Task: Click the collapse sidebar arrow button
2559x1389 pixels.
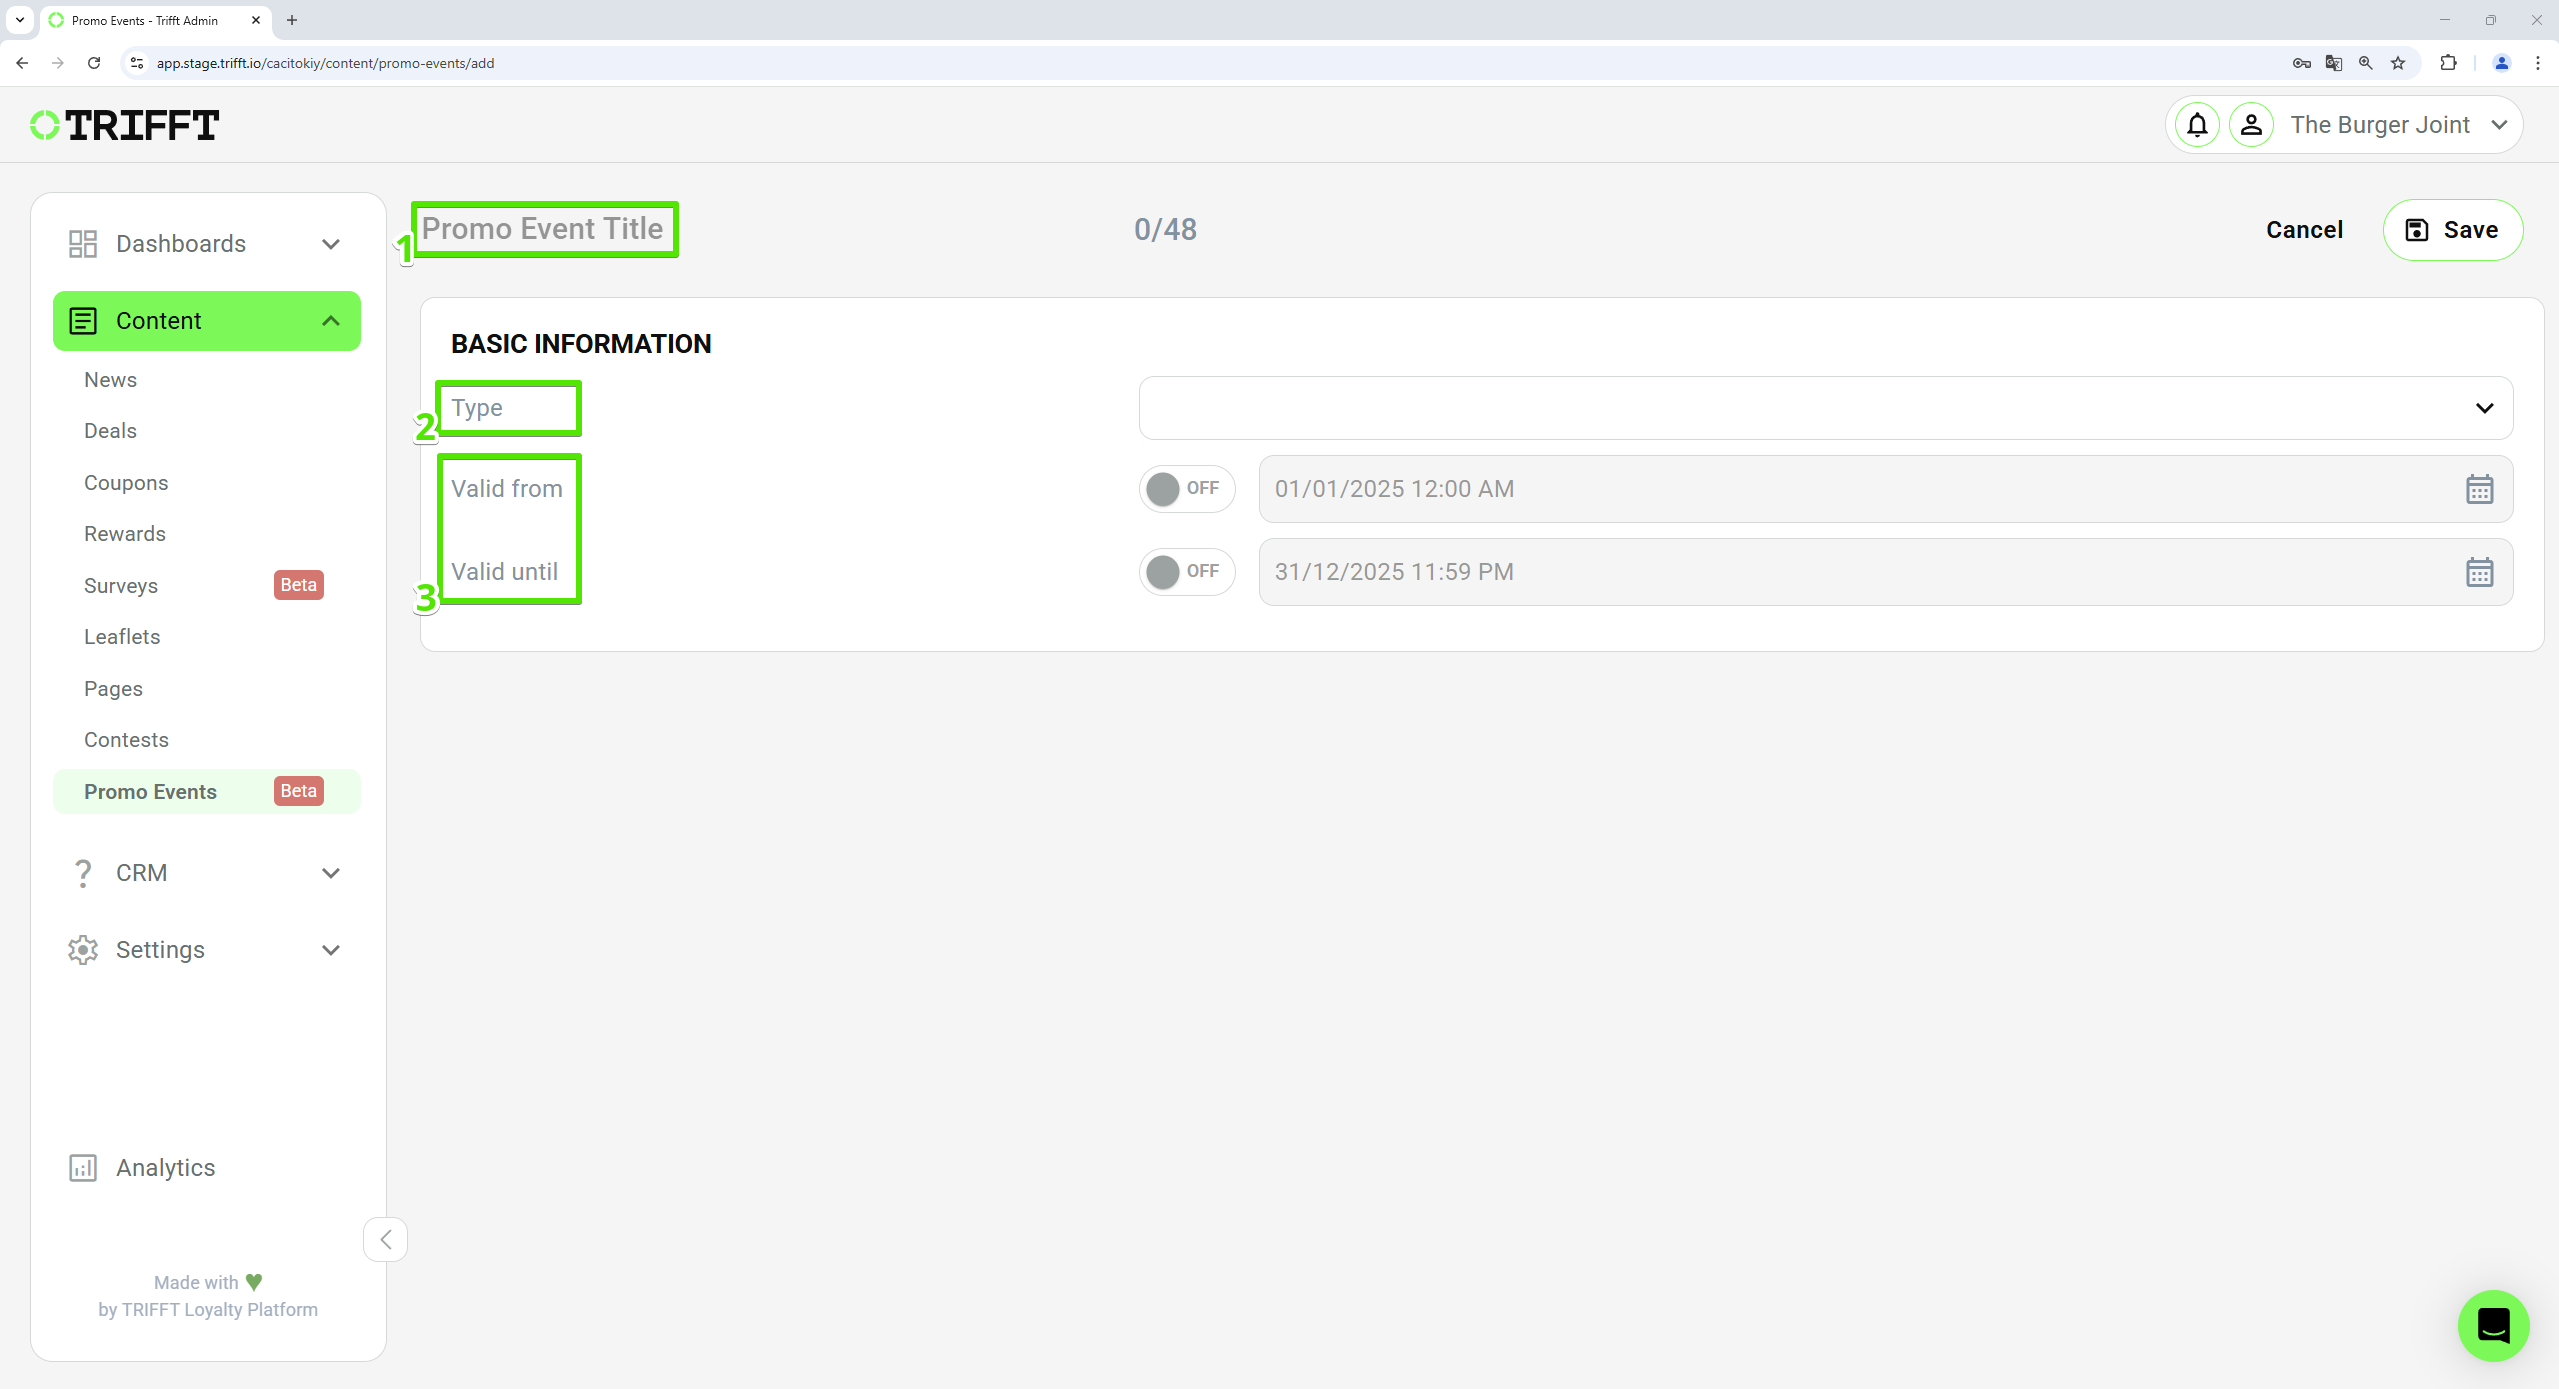Action: (x=385, y=1240)
